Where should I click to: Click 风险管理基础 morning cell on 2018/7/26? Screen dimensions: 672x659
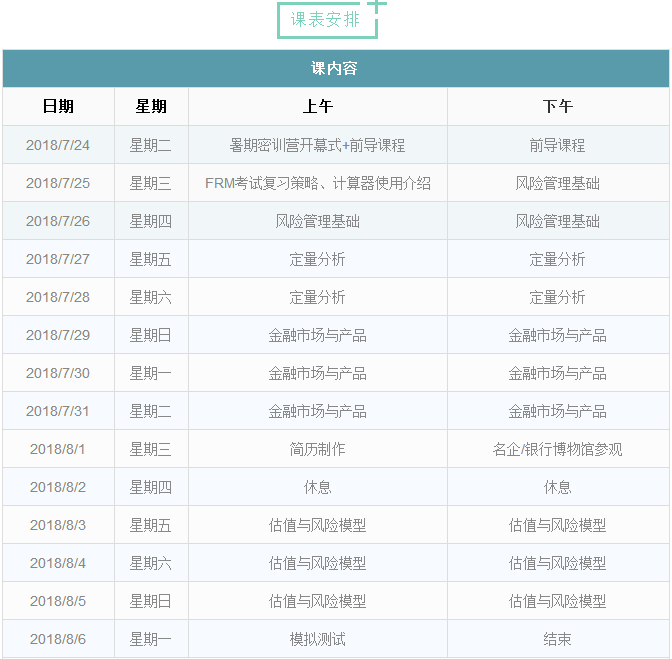coord(317,221)
